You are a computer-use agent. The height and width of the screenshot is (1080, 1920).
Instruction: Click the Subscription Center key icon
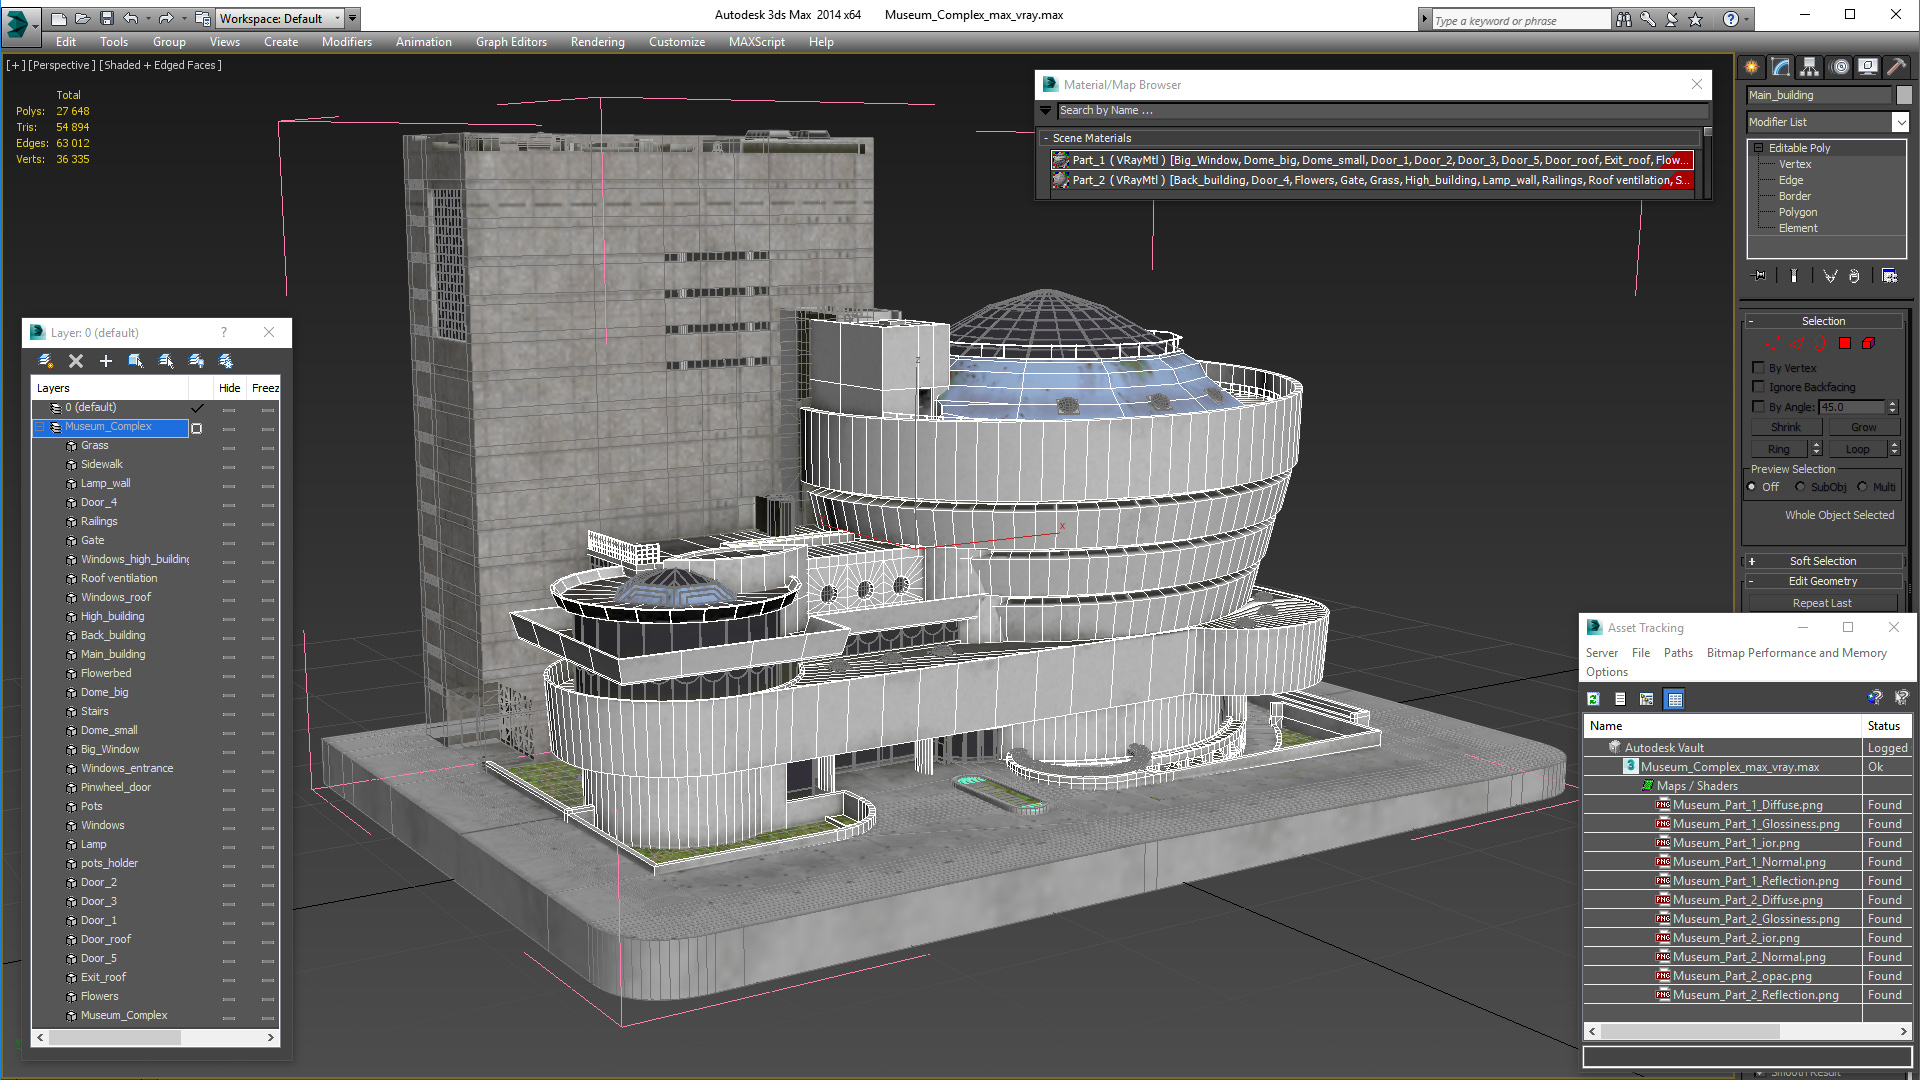tap(1648, 19)
